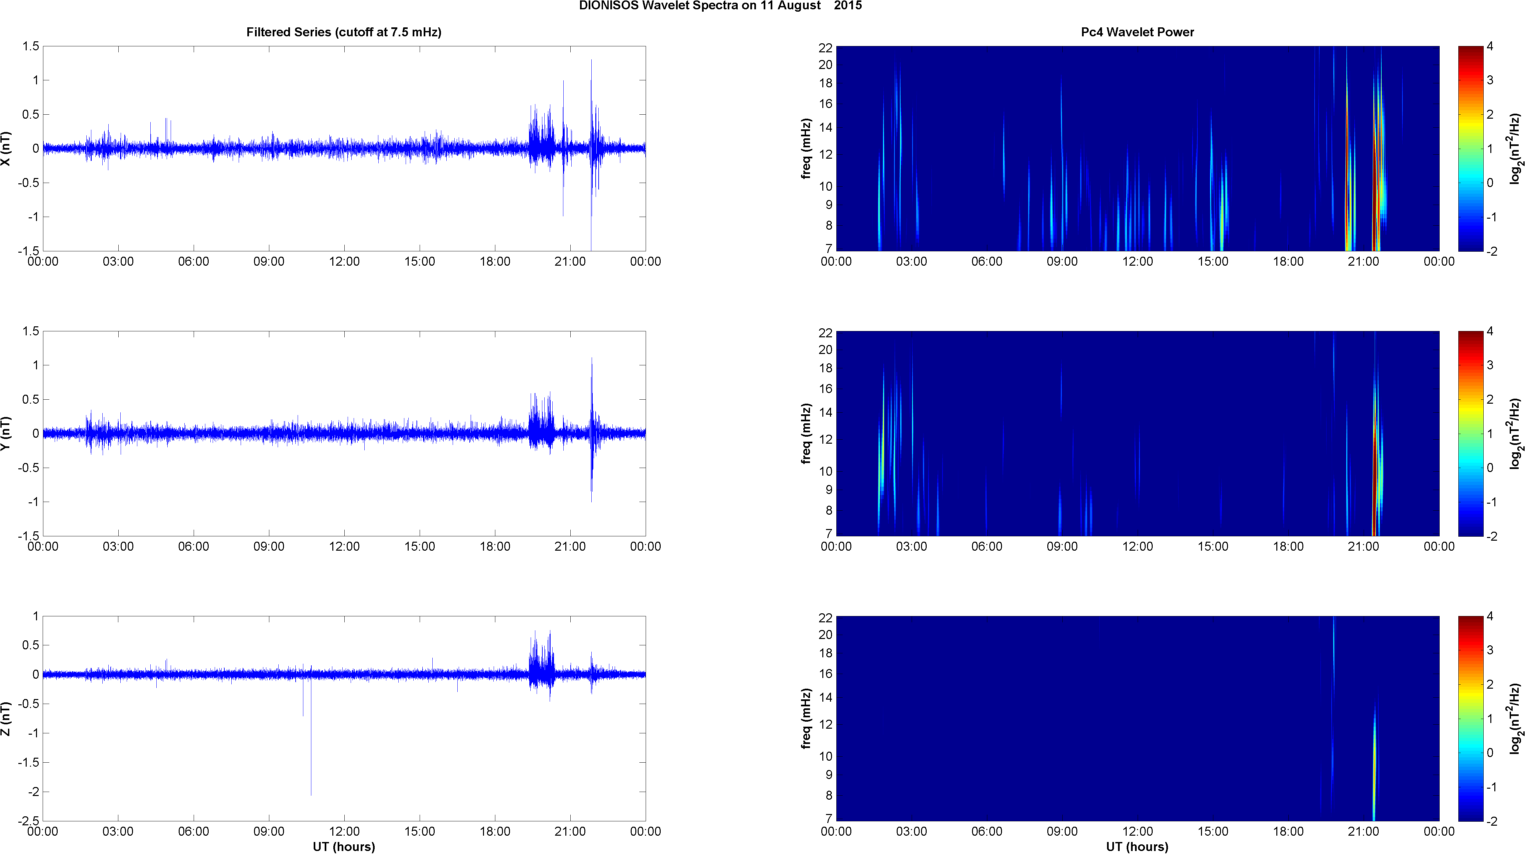Click the log2(nT²/Hz) label of the middle colorbar
The width and height of the screenshot is (1525, 854).
point(1515,433)
